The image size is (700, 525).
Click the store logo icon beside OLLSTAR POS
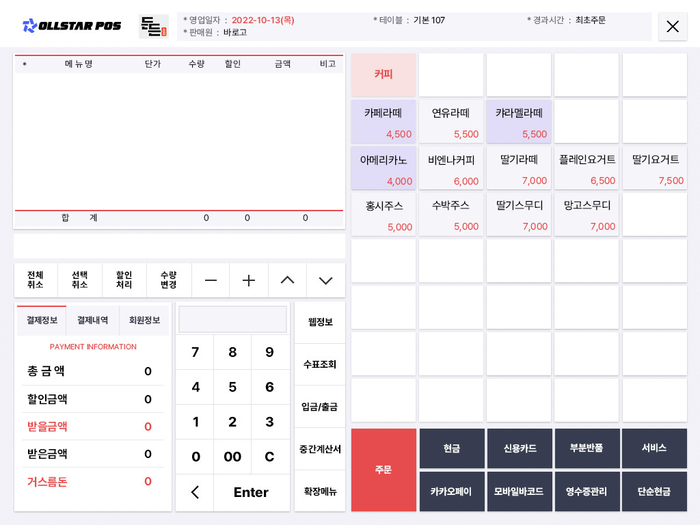pyautogui.click(x=154, y=26)
